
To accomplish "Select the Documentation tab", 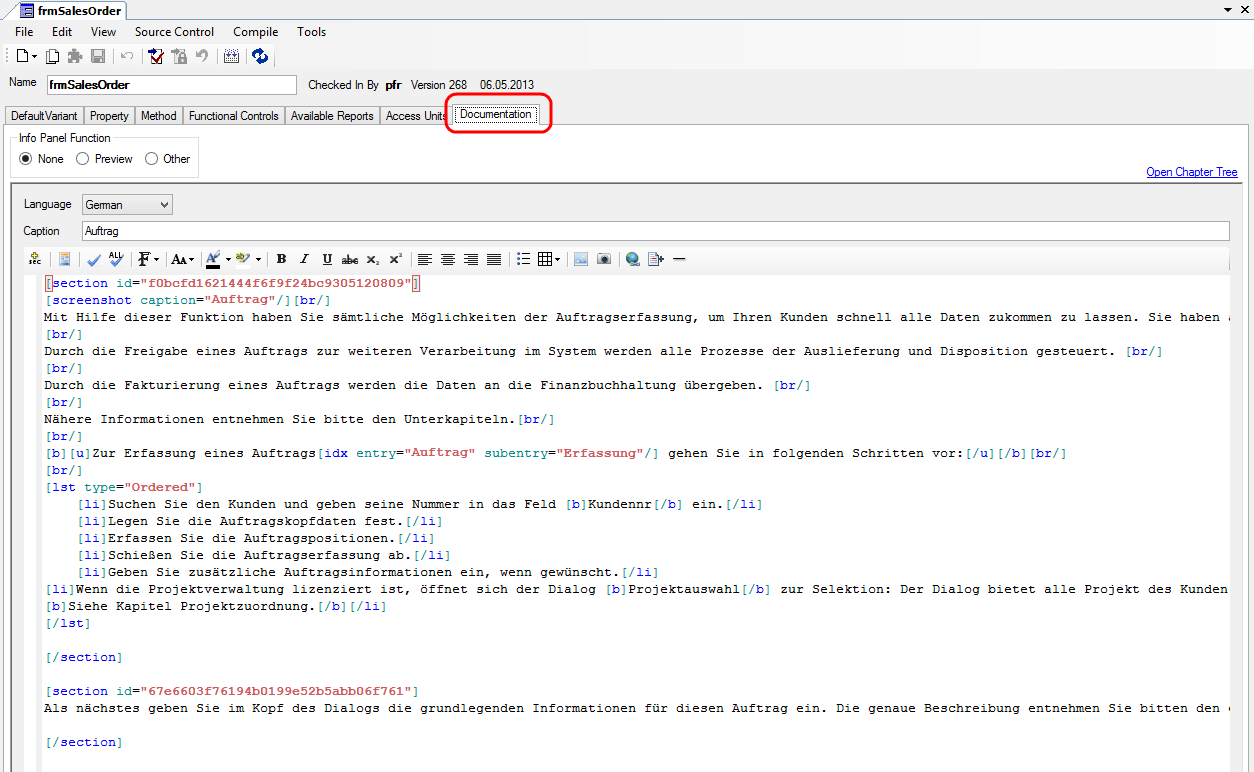I will (x=496, y=115).
